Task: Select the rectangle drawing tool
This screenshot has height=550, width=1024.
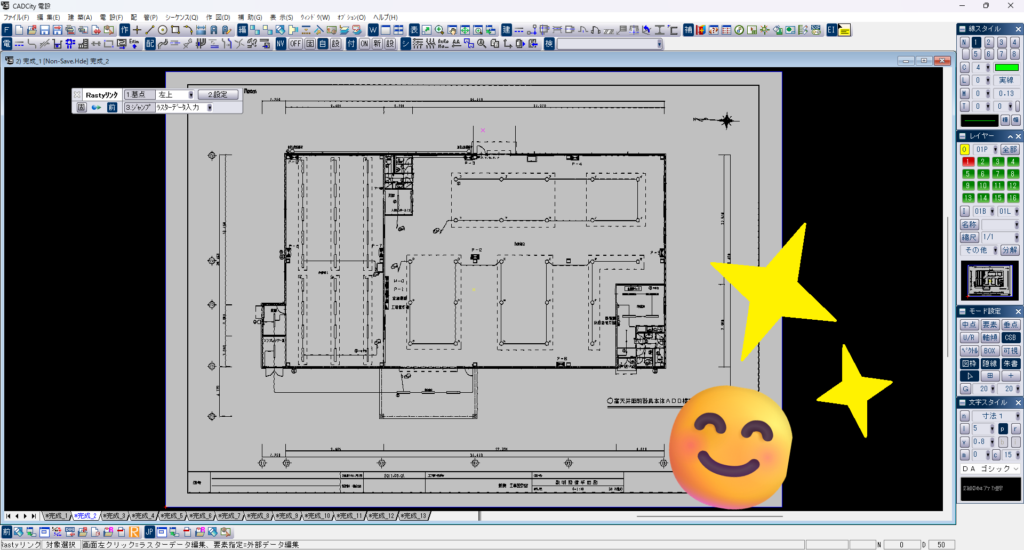Action: [x=175, y=30]
